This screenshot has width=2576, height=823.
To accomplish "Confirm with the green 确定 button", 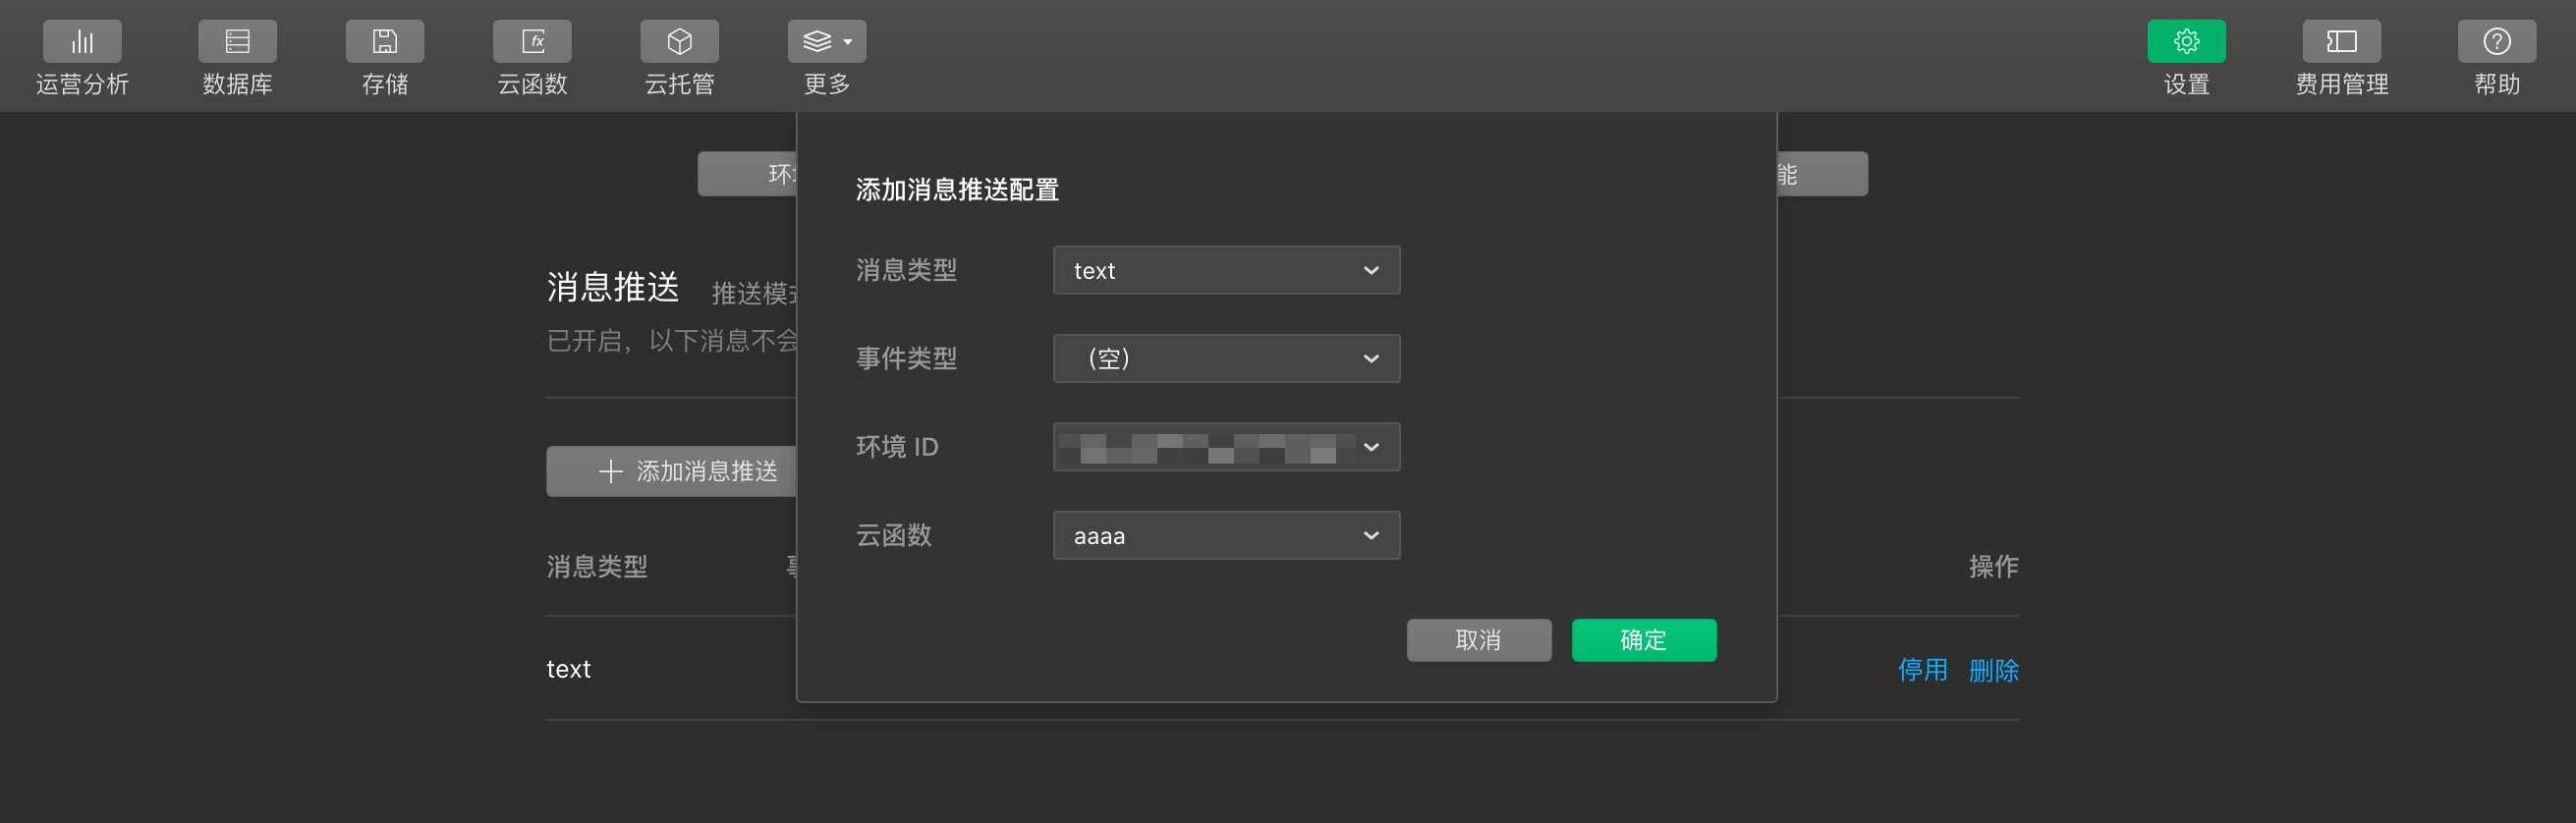I will (x=1643, y=640).
